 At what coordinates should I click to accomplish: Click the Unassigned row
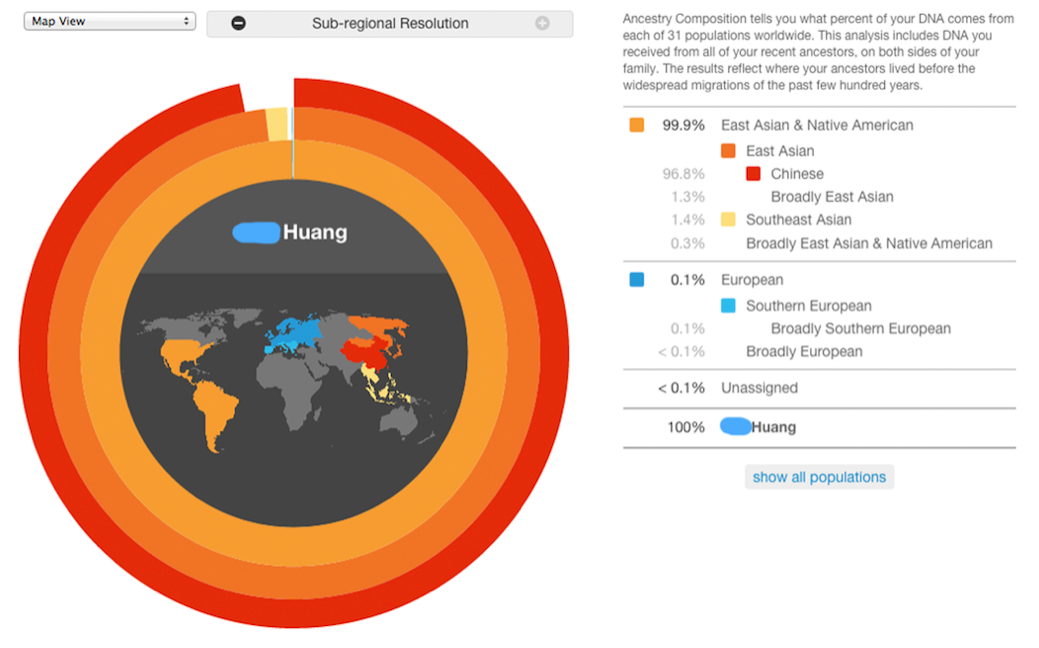tap(759, 388)
